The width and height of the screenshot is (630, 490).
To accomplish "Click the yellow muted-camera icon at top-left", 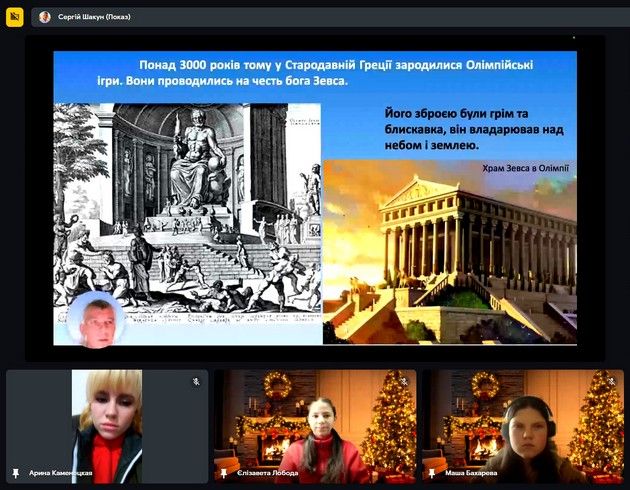I will coord(15,17).
